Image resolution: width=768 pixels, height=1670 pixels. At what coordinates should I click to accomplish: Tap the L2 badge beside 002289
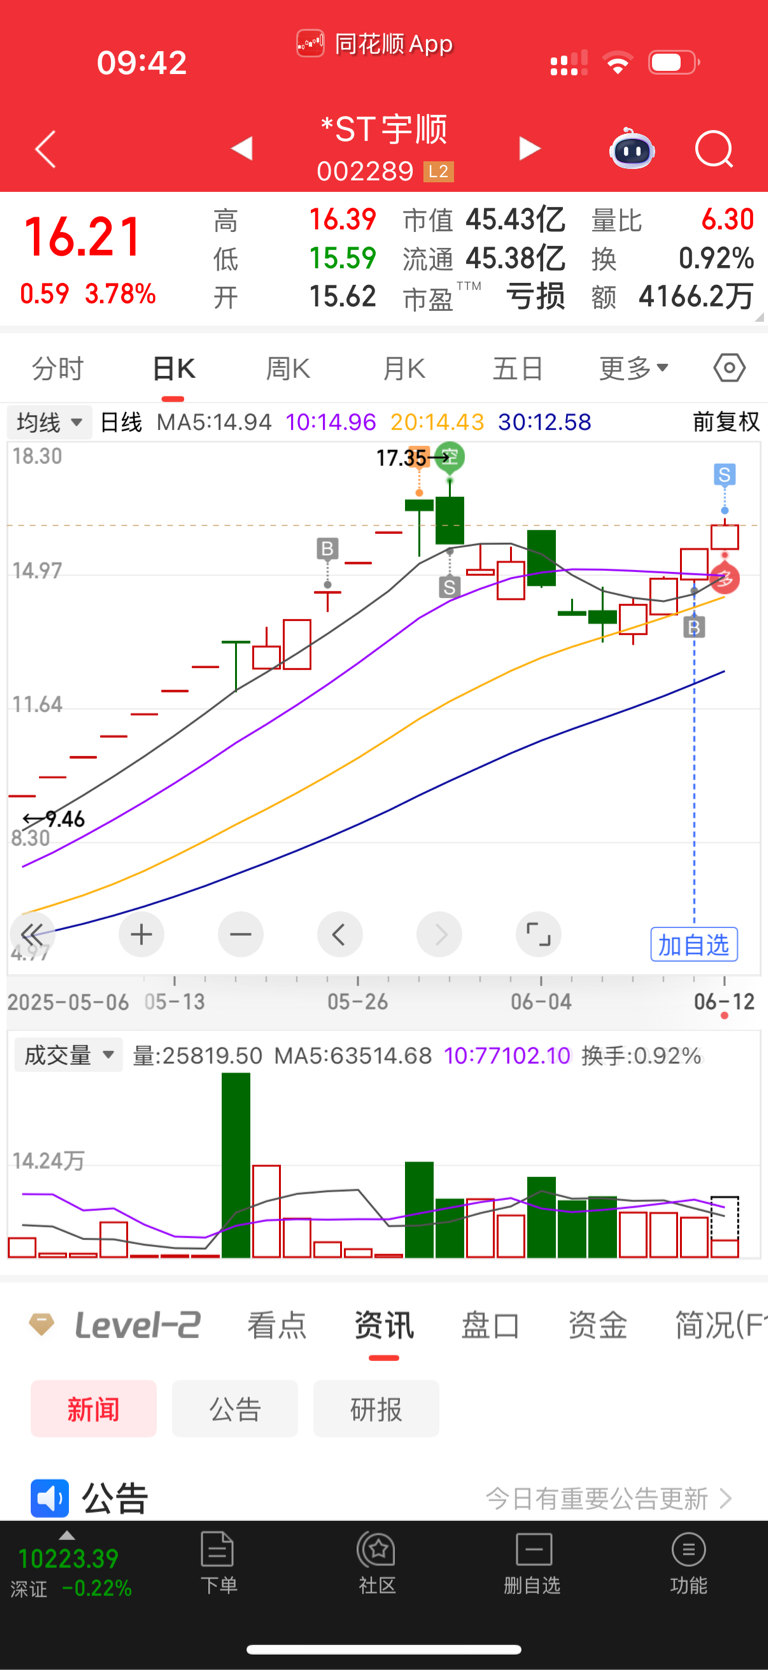tap(438, 171)
